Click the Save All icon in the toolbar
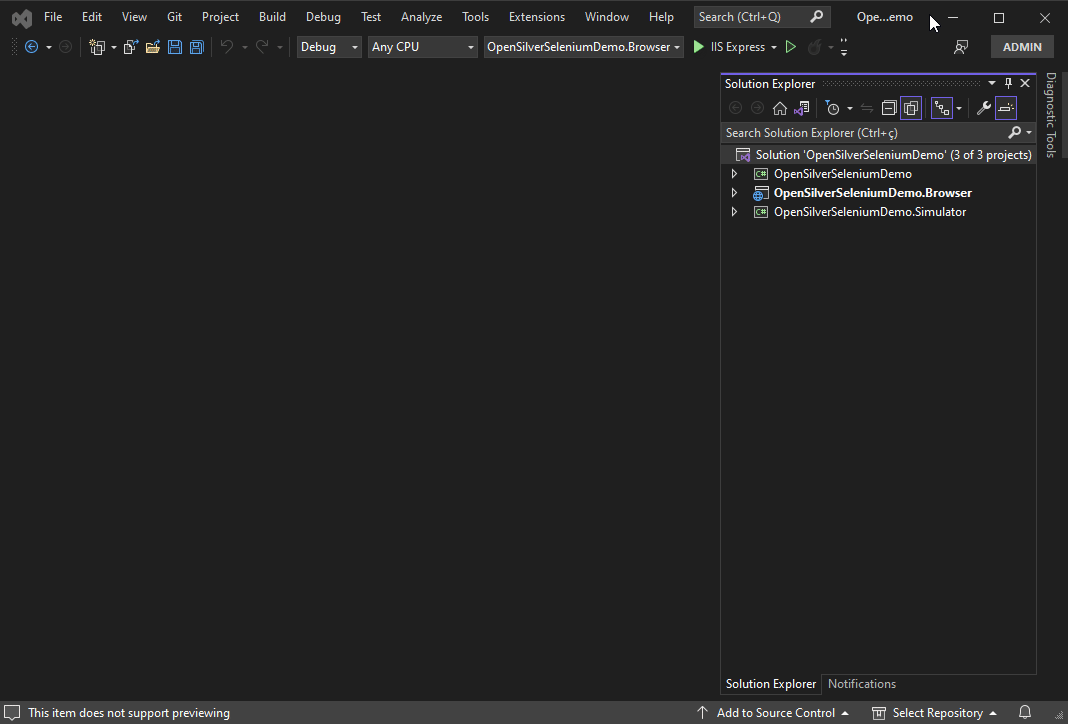 196,46
